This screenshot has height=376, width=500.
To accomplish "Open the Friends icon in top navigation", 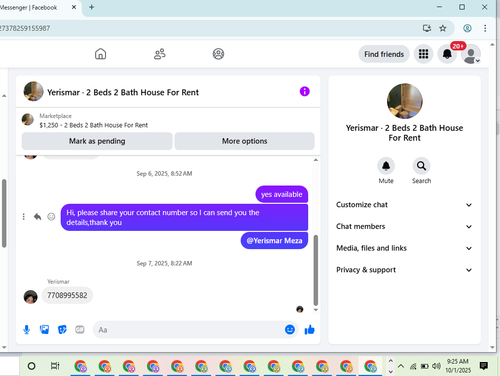I will [x=160, y=54].
